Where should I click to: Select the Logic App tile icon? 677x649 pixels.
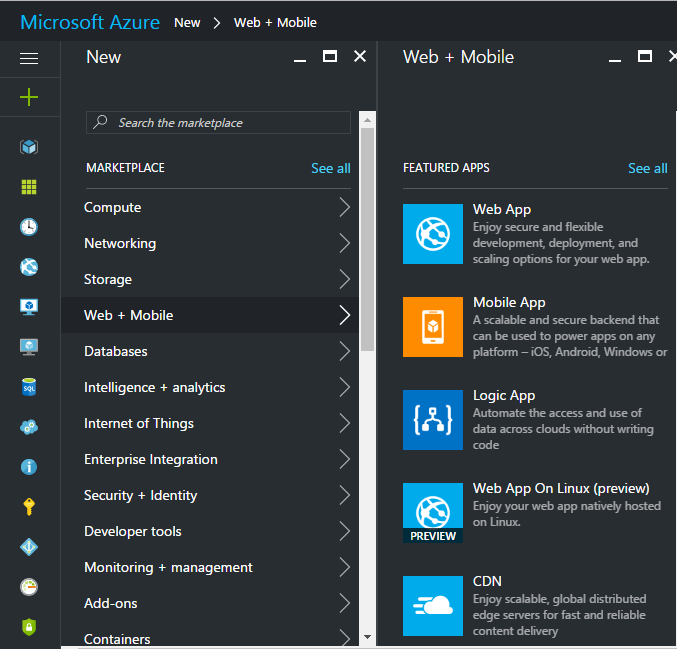[x=433, y=420]
